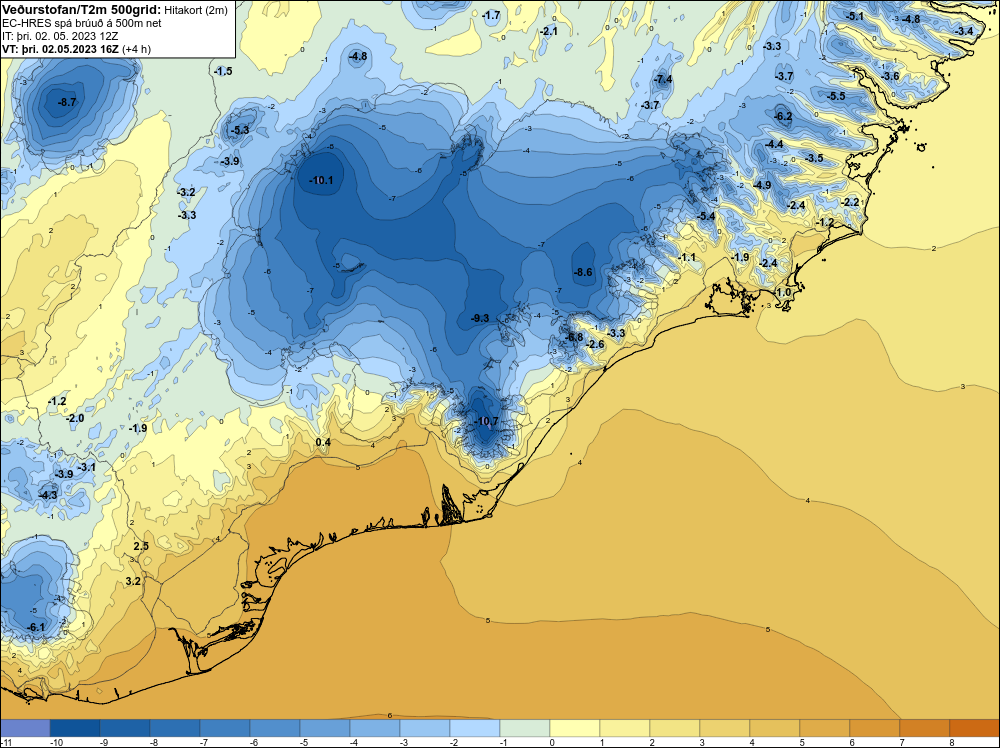Click the -3.5 temperature label
1000x748 pixels.
coord(814,158)
